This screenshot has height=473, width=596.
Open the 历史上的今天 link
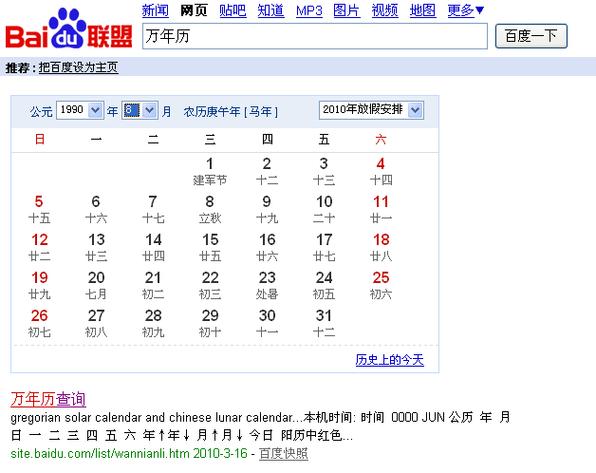(x=390, y=360)
